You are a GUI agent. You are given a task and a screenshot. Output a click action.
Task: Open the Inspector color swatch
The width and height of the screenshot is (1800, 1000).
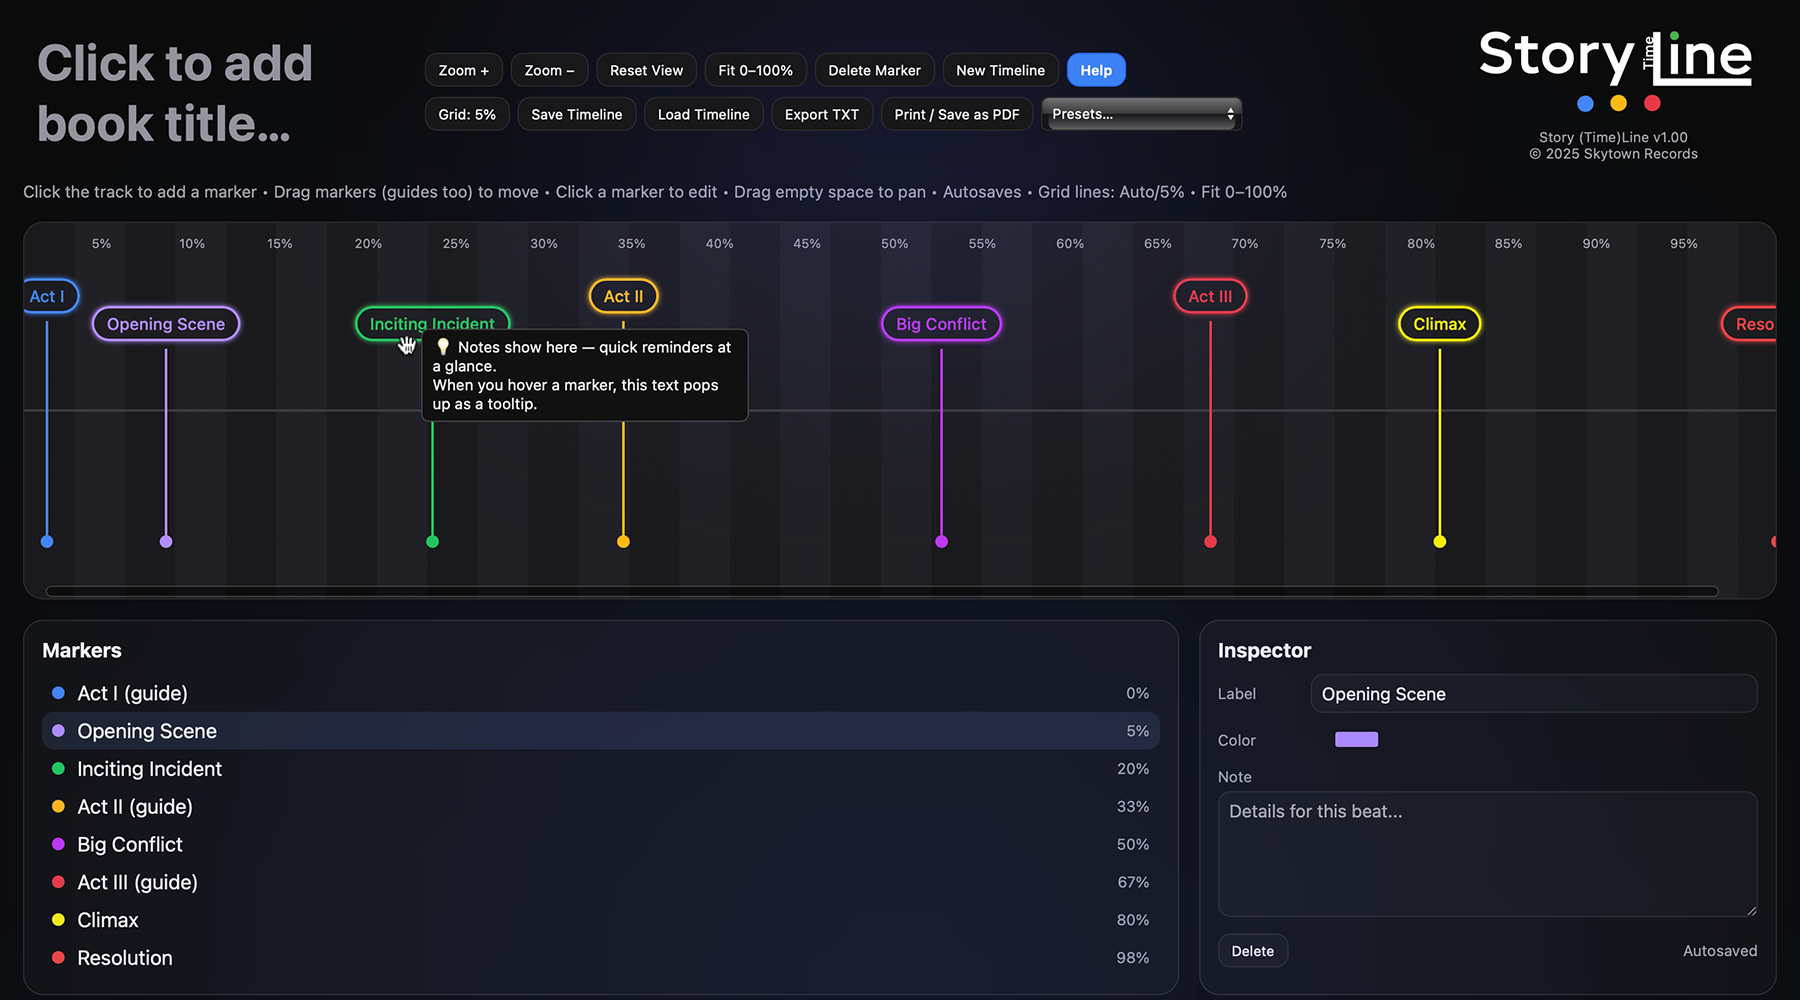[x=1356, y=740]
